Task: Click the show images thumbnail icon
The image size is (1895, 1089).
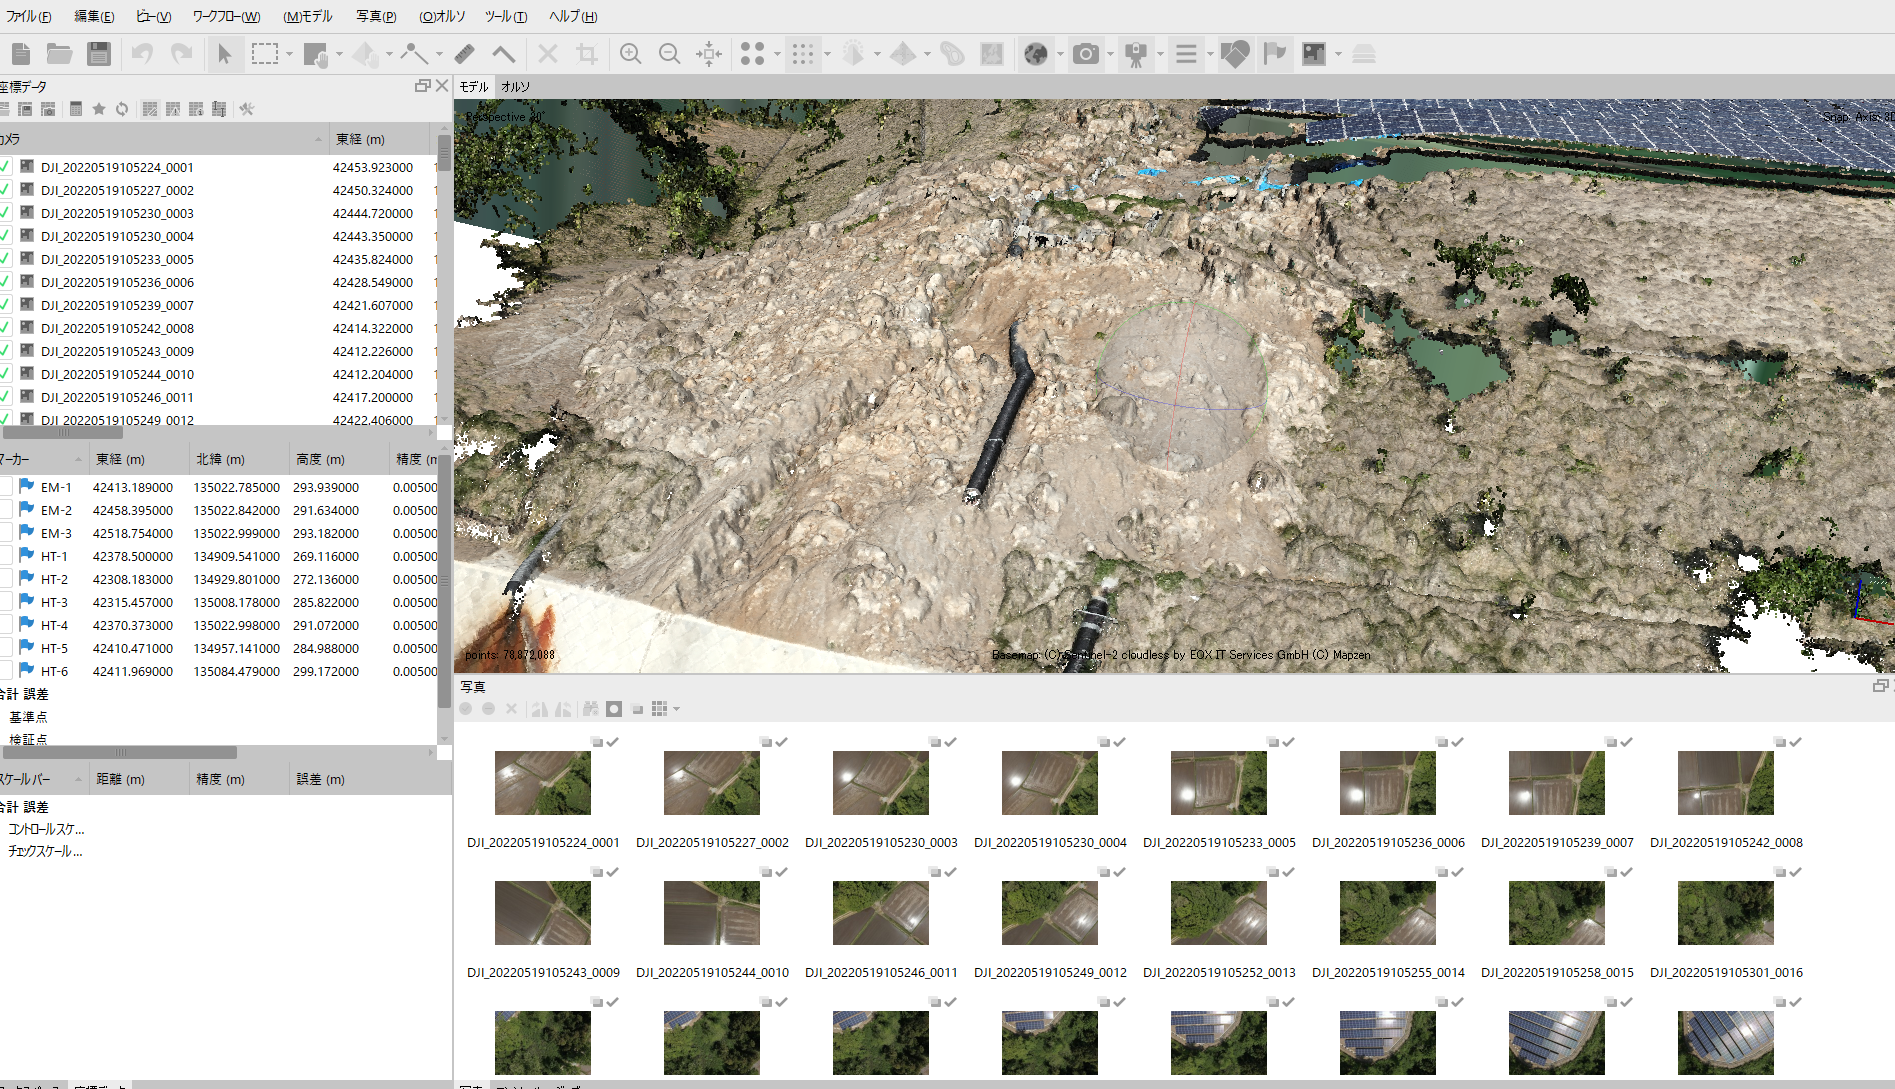Action: pyautogui.click(x=1314, y=54)
